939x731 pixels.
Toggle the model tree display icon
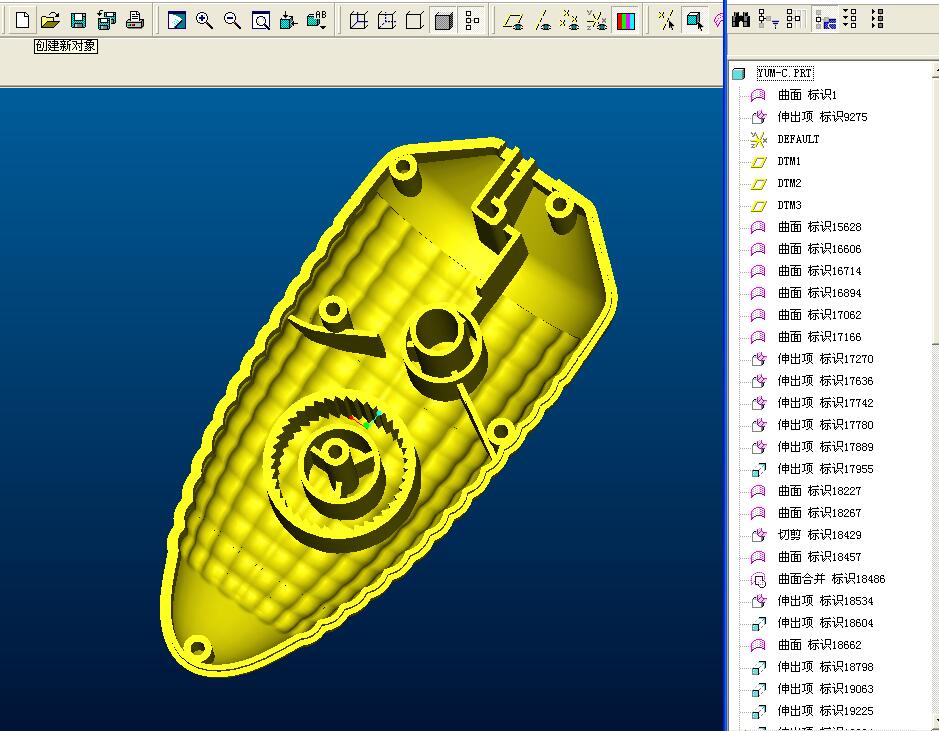coord(472,20)
